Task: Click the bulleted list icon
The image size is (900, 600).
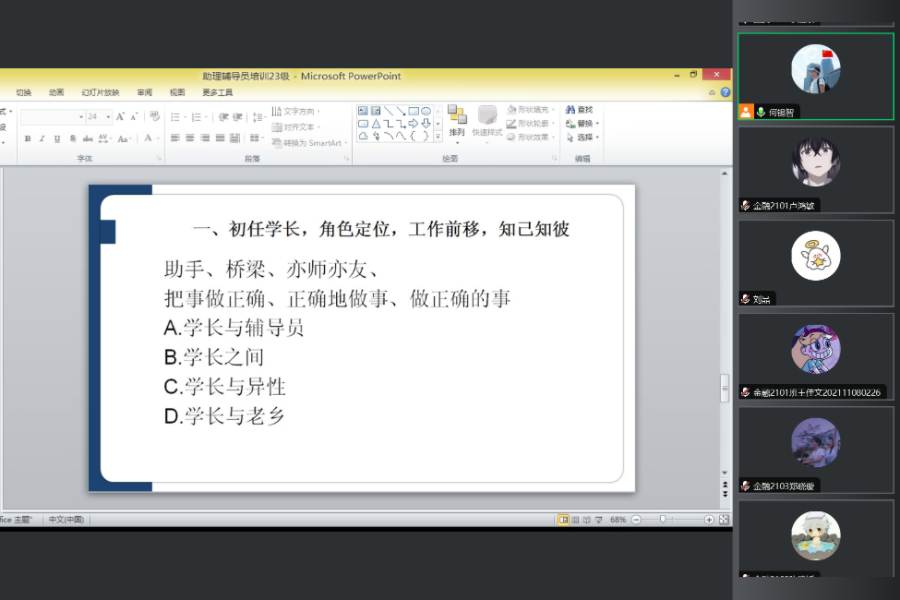Action: [174, 117]
